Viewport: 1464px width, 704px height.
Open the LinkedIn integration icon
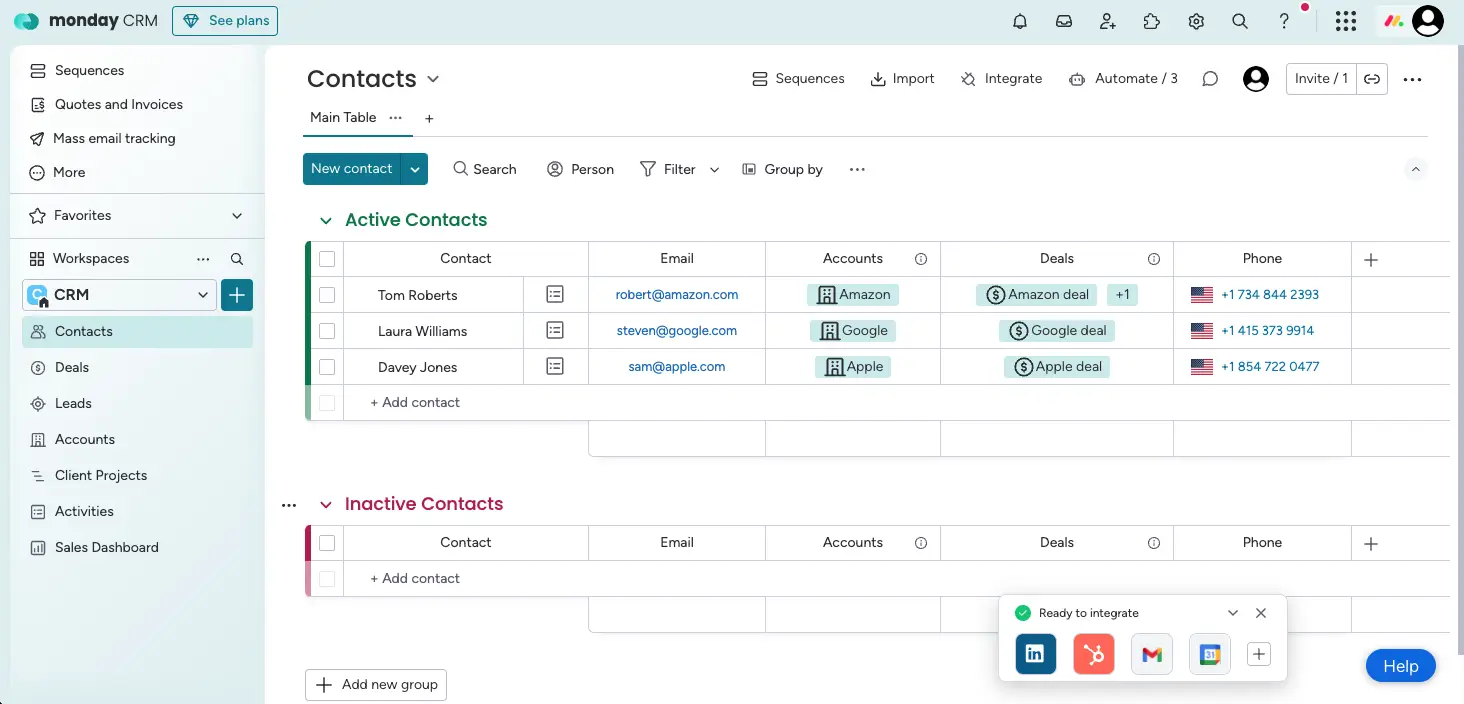click(x=1035, y=653)
